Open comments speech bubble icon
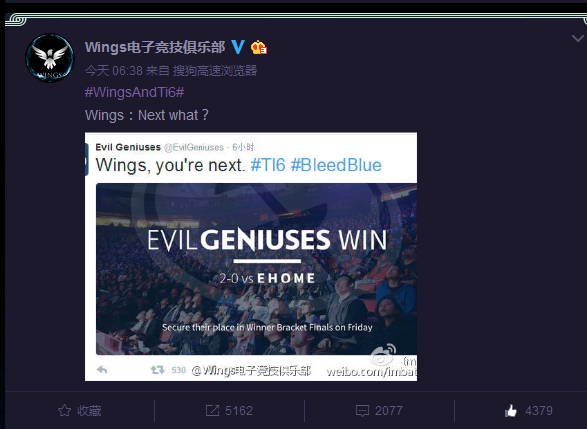 point(362,411)
